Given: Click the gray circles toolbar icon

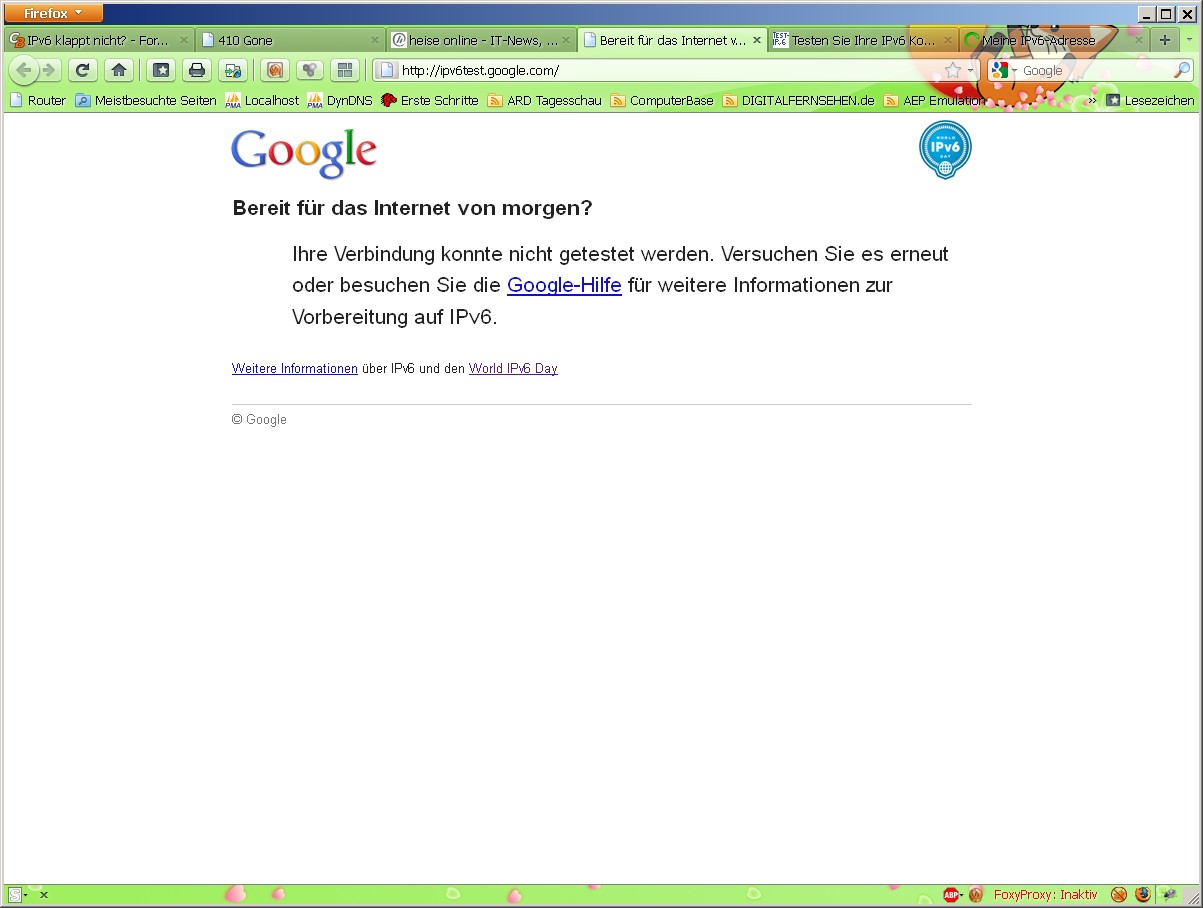Looking at the screenshot, I should [310, 70].
